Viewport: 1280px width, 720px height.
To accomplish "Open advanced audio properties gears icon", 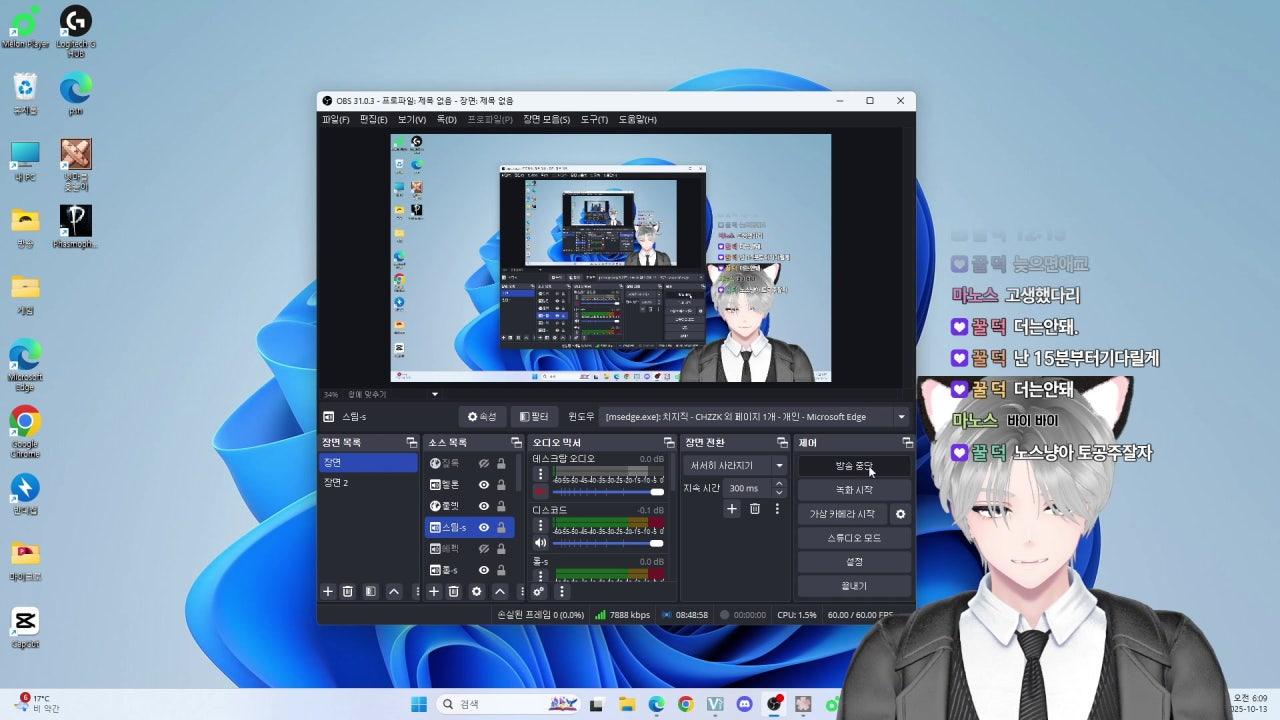I will click(538, 591).
